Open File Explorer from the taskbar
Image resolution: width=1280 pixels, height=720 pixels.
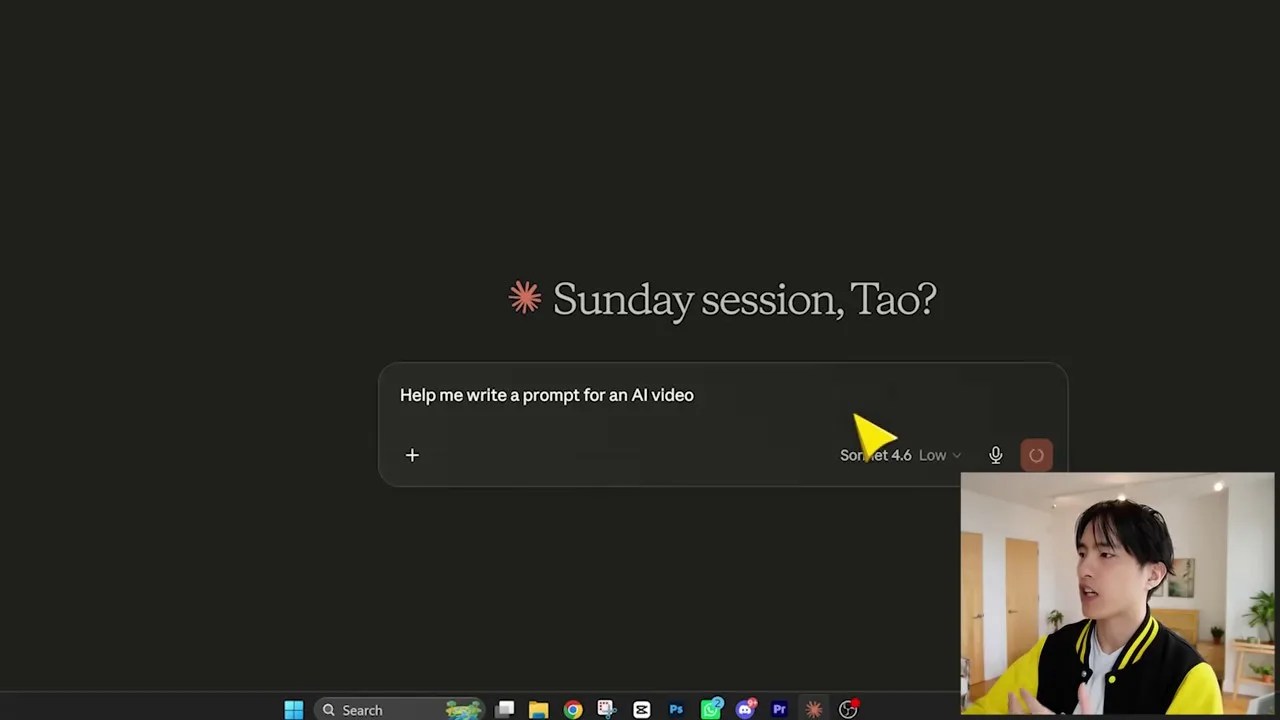[x=539, y=710]
